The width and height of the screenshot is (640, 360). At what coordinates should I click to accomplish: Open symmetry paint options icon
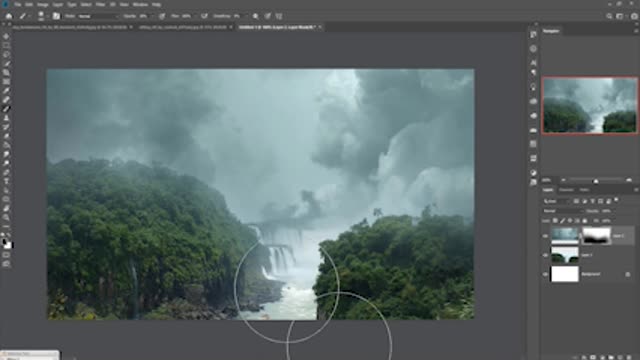(279, 16)
